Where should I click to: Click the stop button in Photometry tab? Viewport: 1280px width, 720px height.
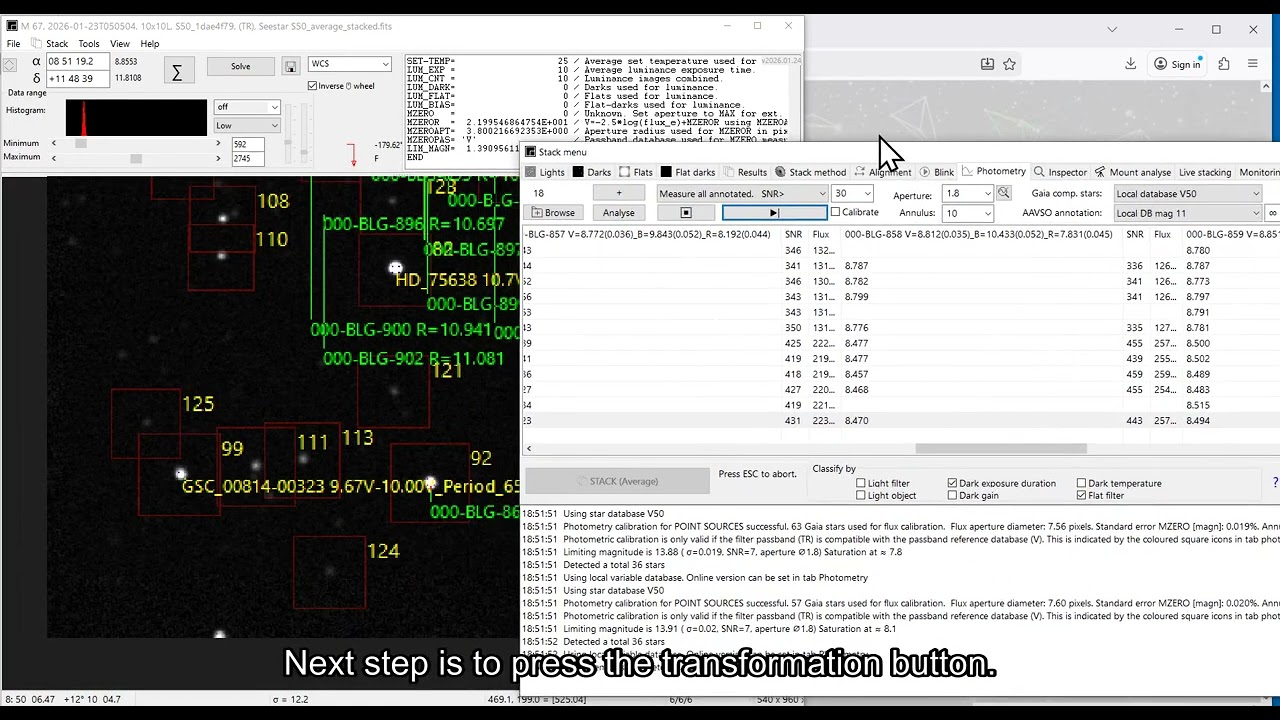pyautogui.click(x=686, y=213)
